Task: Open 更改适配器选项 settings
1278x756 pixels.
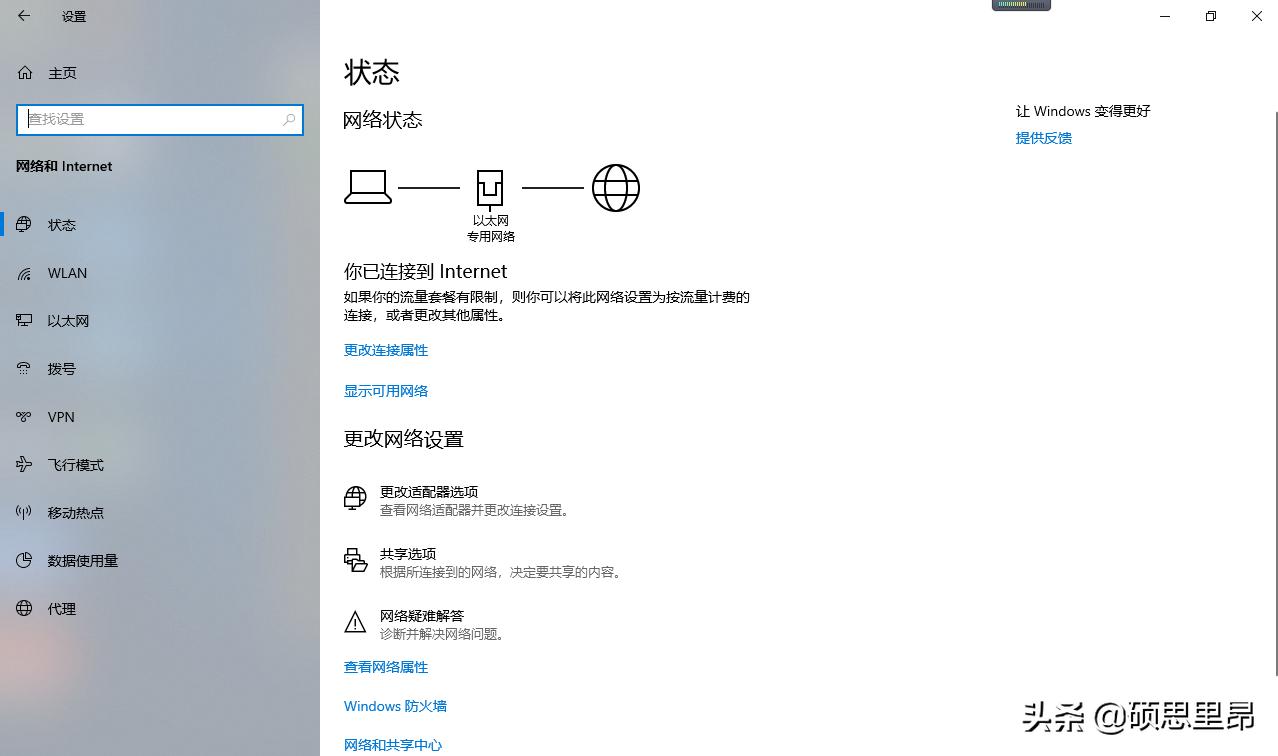Action: [428, 492]
